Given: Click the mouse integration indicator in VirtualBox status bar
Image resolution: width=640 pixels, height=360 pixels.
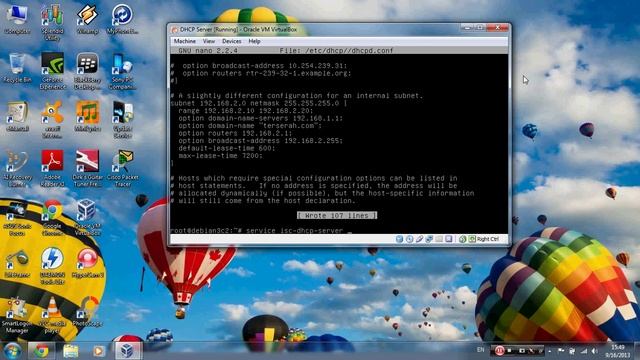Looking at the screenshot, I should coord(462,239).
